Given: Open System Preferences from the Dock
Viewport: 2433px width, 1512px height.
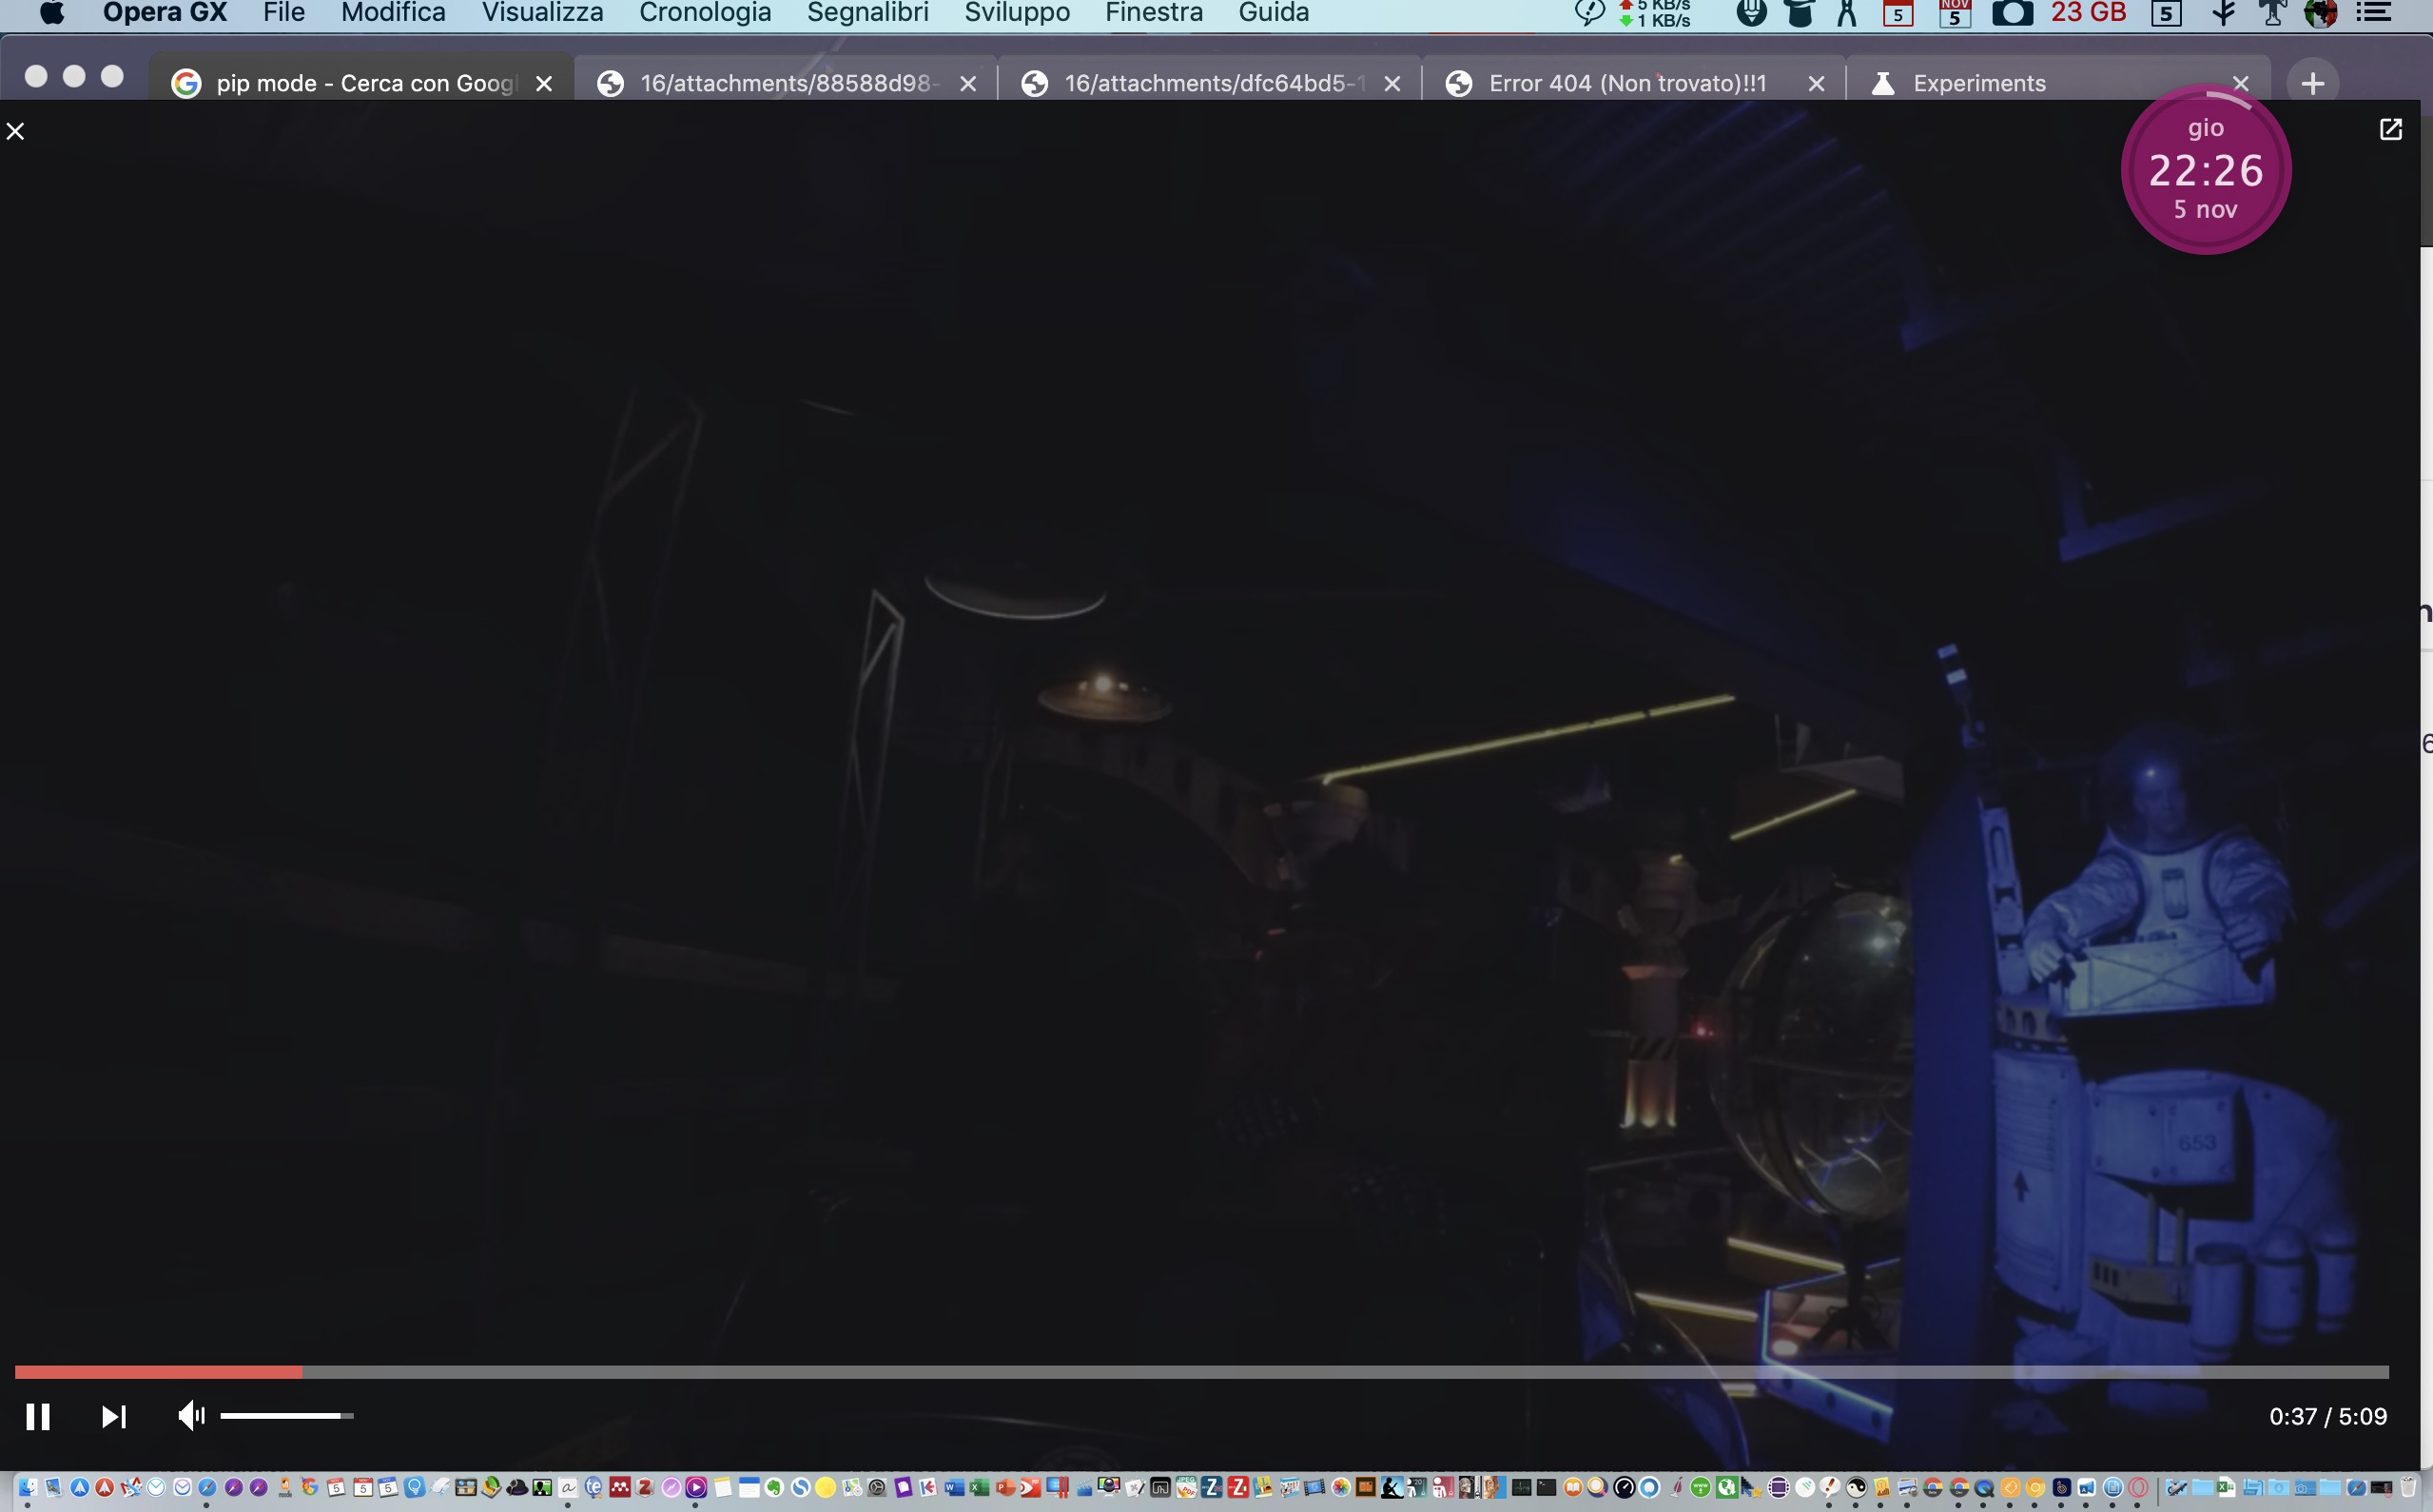Looking at the screenshot, I should (877, 1488).
